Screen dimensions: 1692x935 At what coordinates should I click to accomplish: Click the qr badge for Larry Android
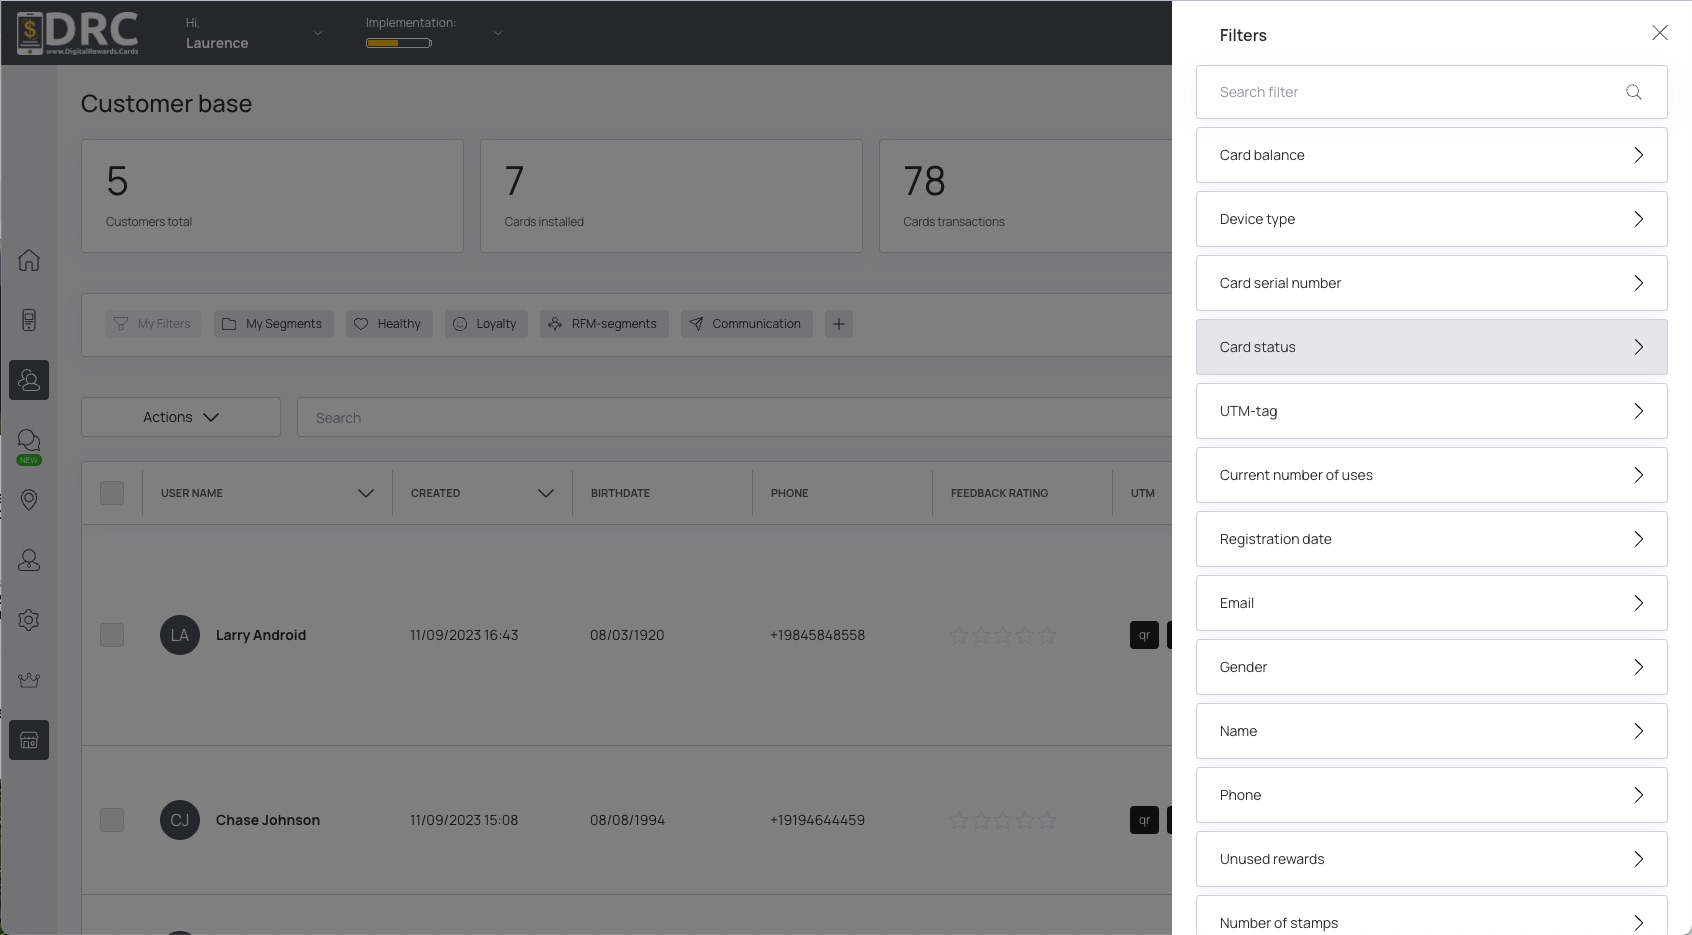1144,635
